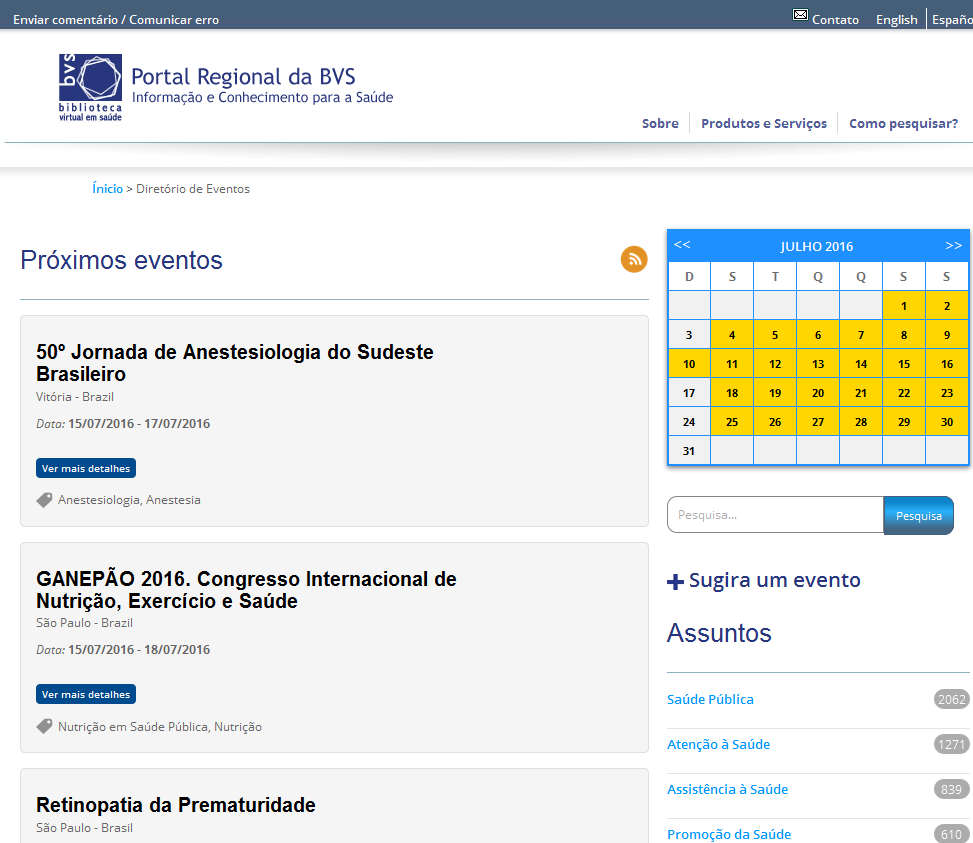
Task: Select July 8 in the calendar
Action: (x=904, y=335)
